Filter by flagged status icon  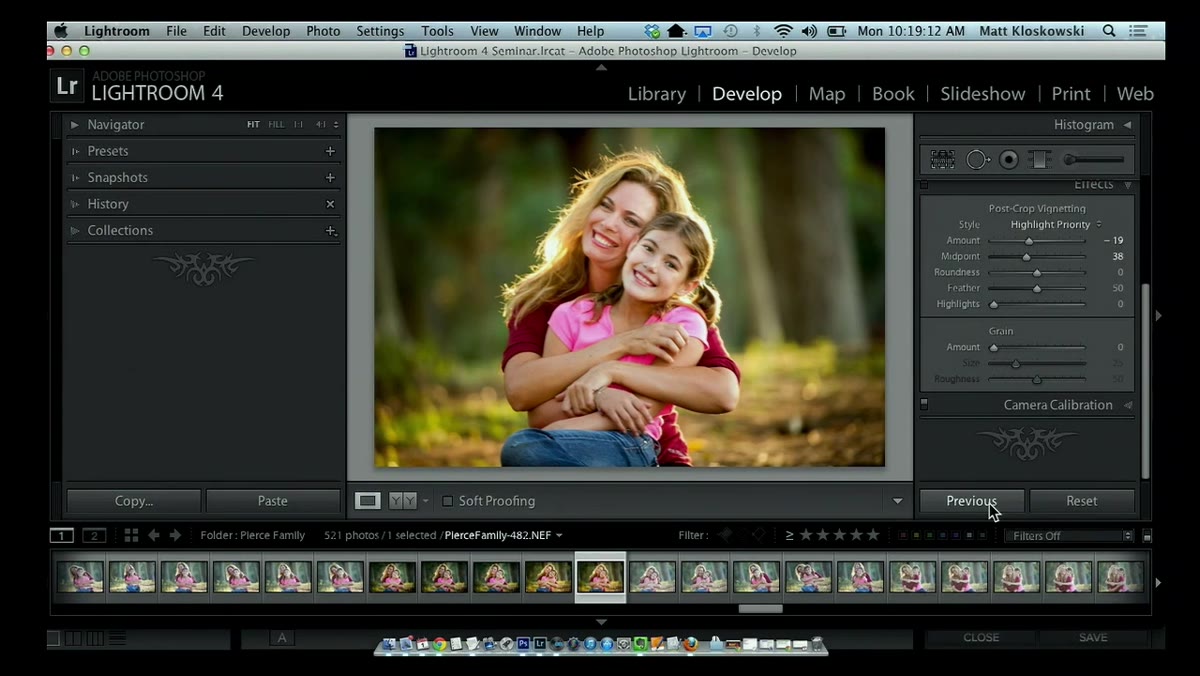[727, 535]
